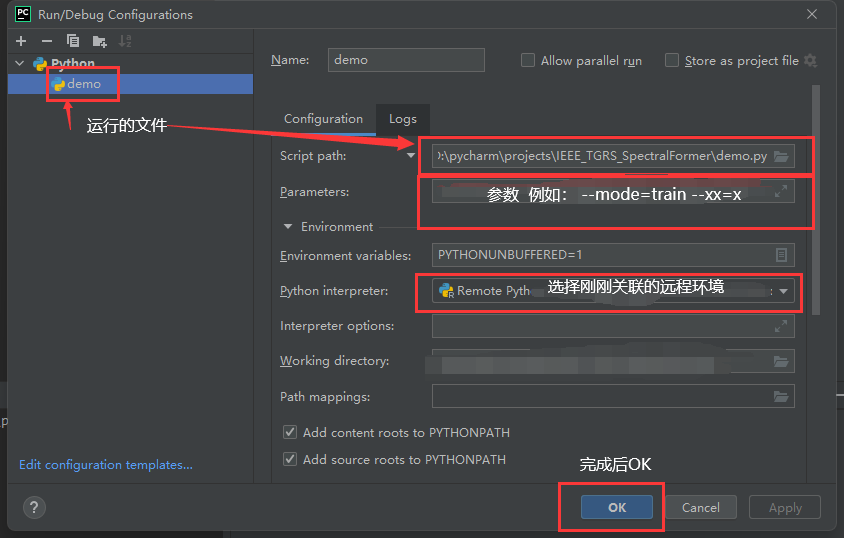Browse for the script path folder

(781, 156)
